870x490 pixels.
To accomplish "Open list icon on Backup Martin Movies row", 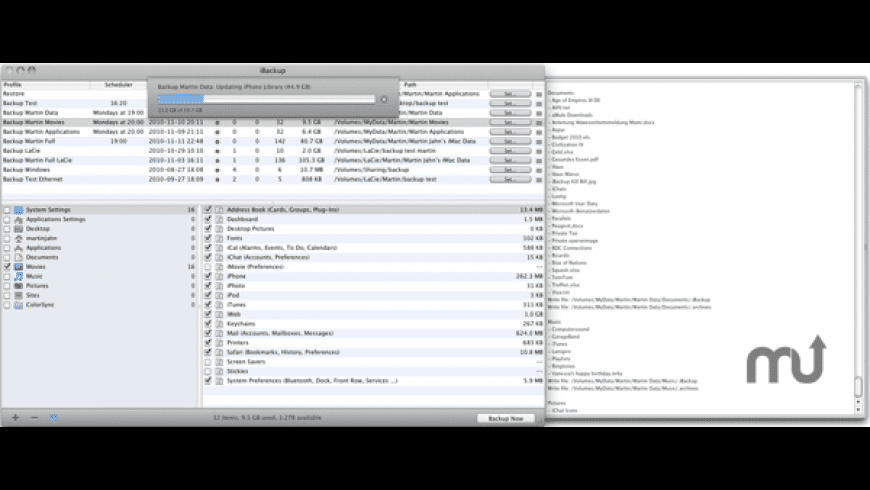I will click(x=538, y=123).
